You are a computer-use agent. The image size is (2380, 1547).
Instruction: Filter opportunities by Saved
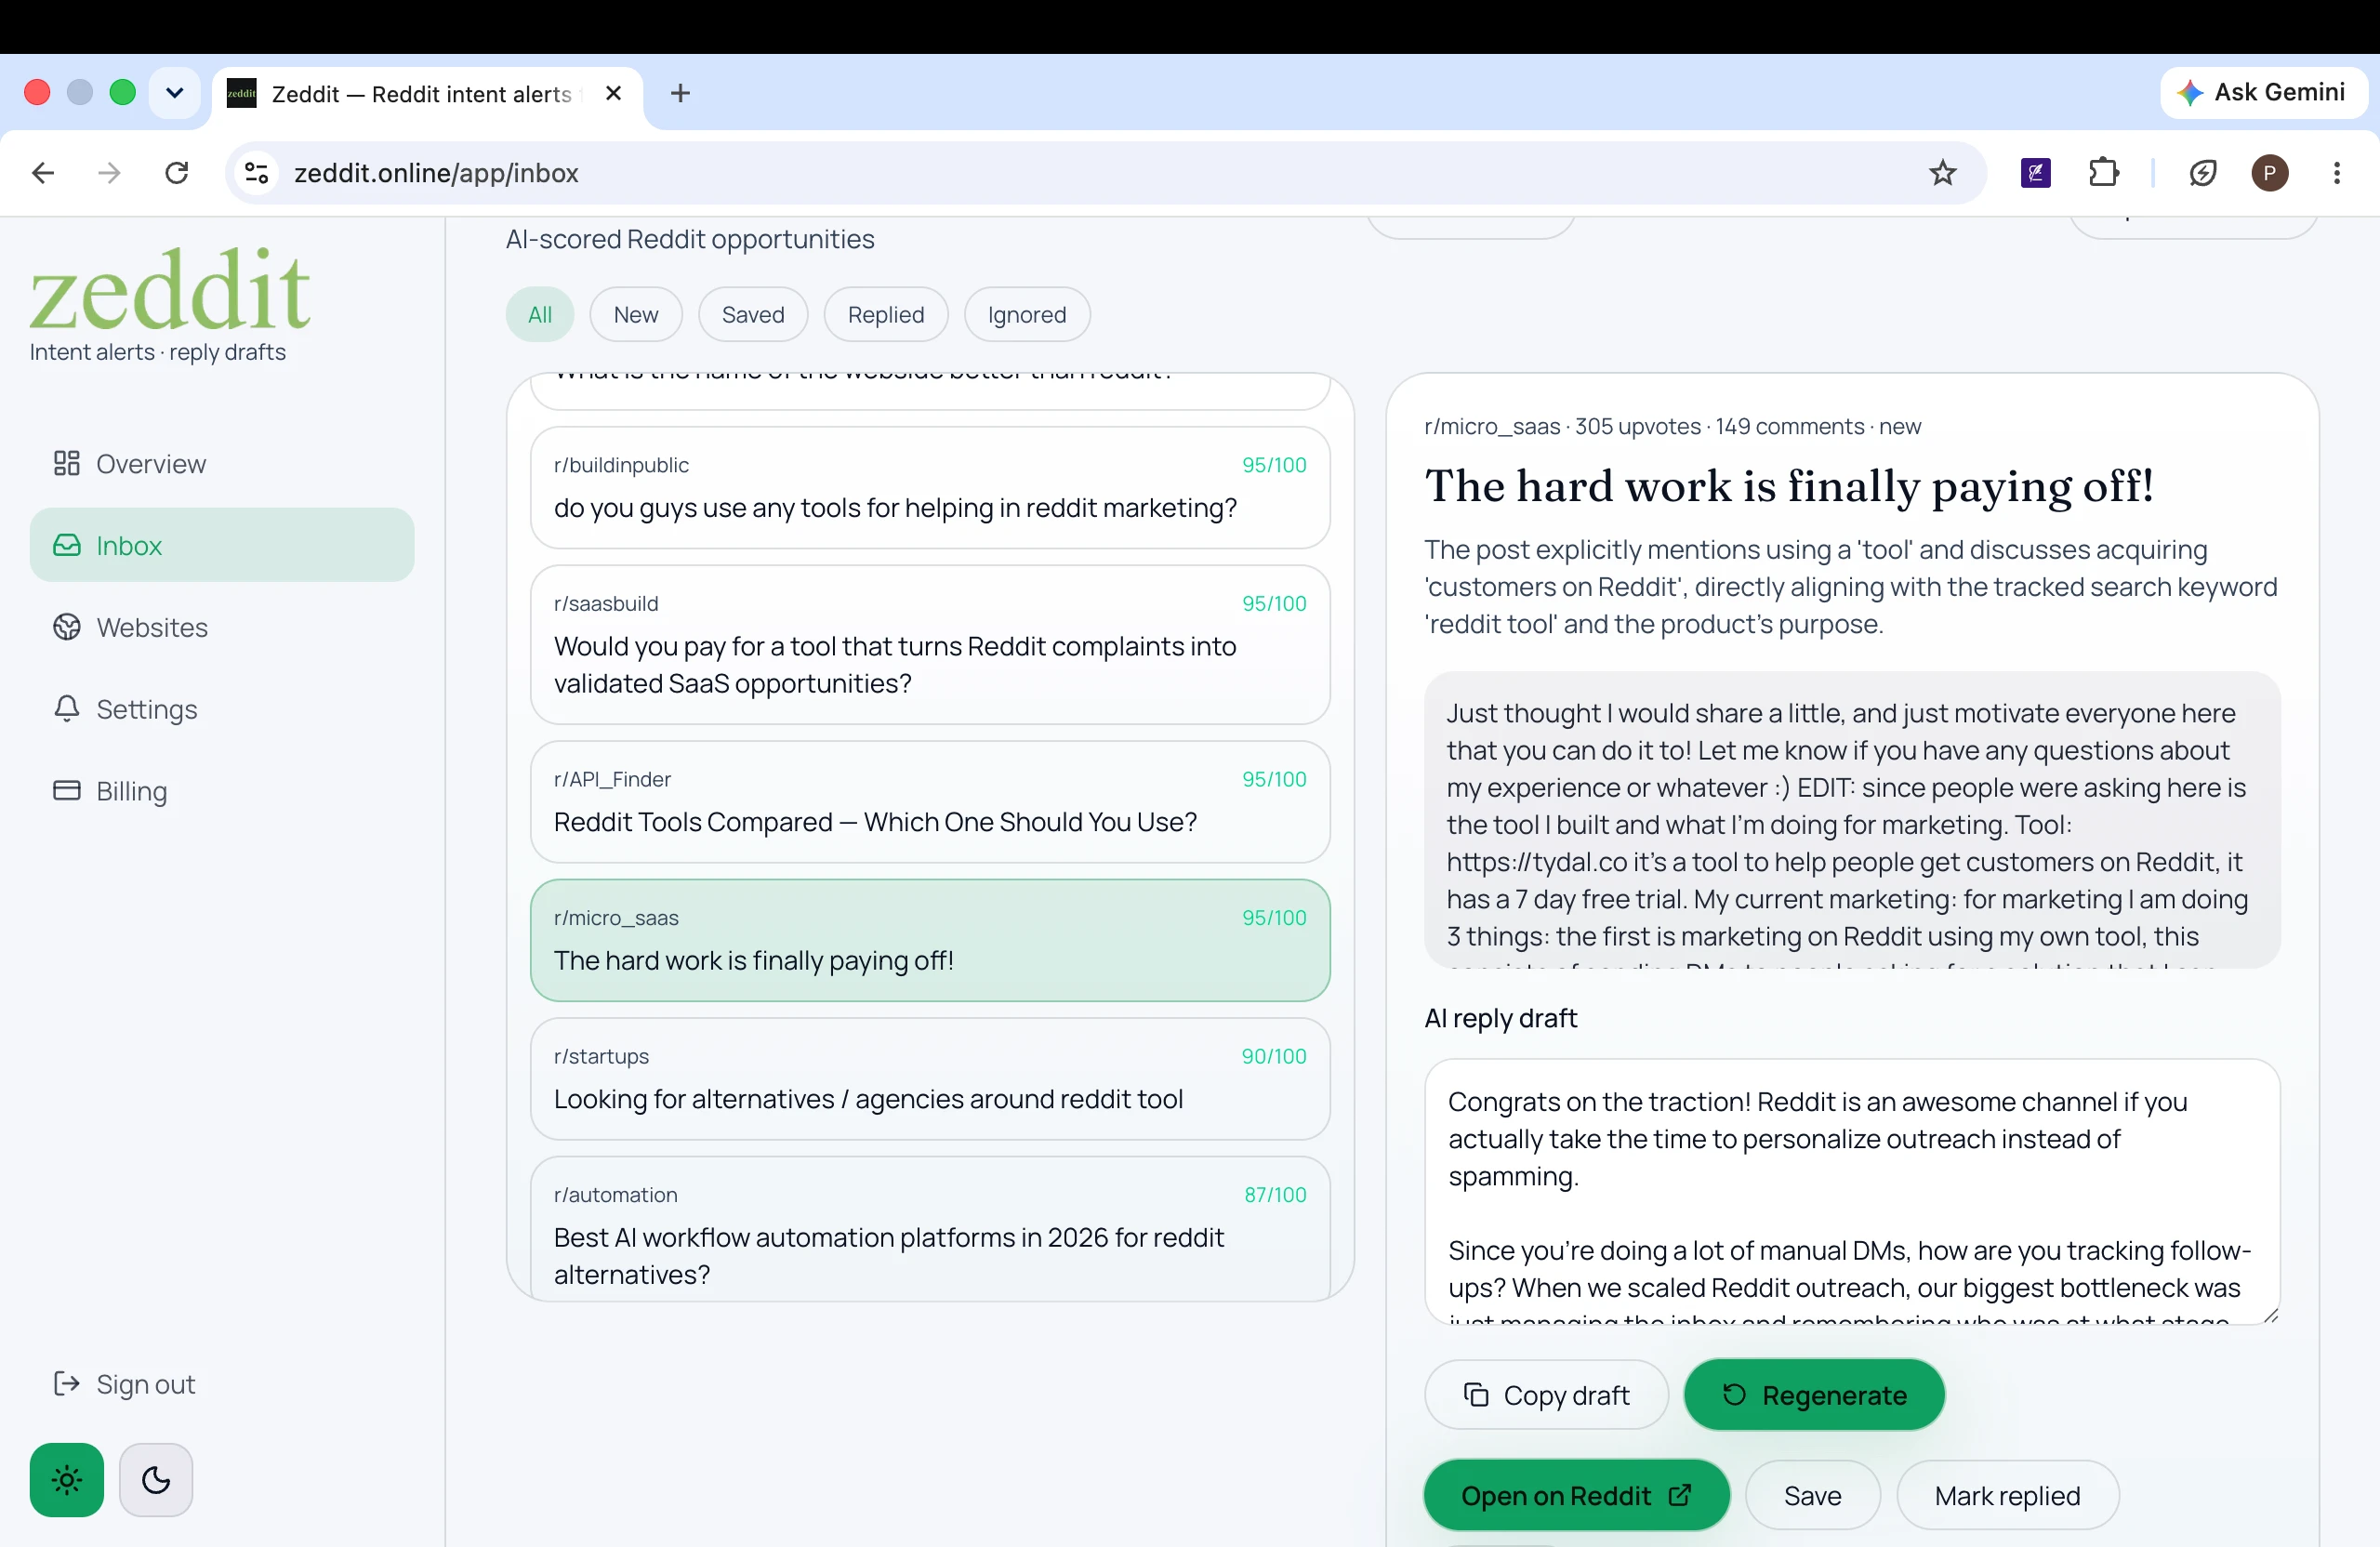753,315
